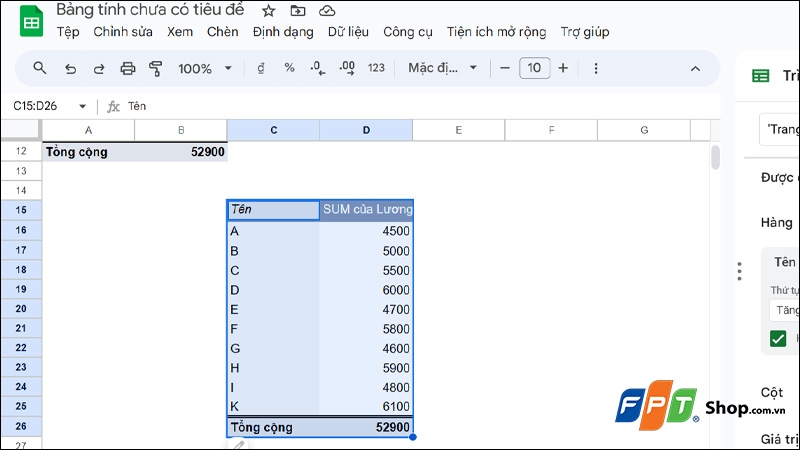The image size is (800, 450).
Task: Open the Trợ giúp menu
Action: point(585,32)
